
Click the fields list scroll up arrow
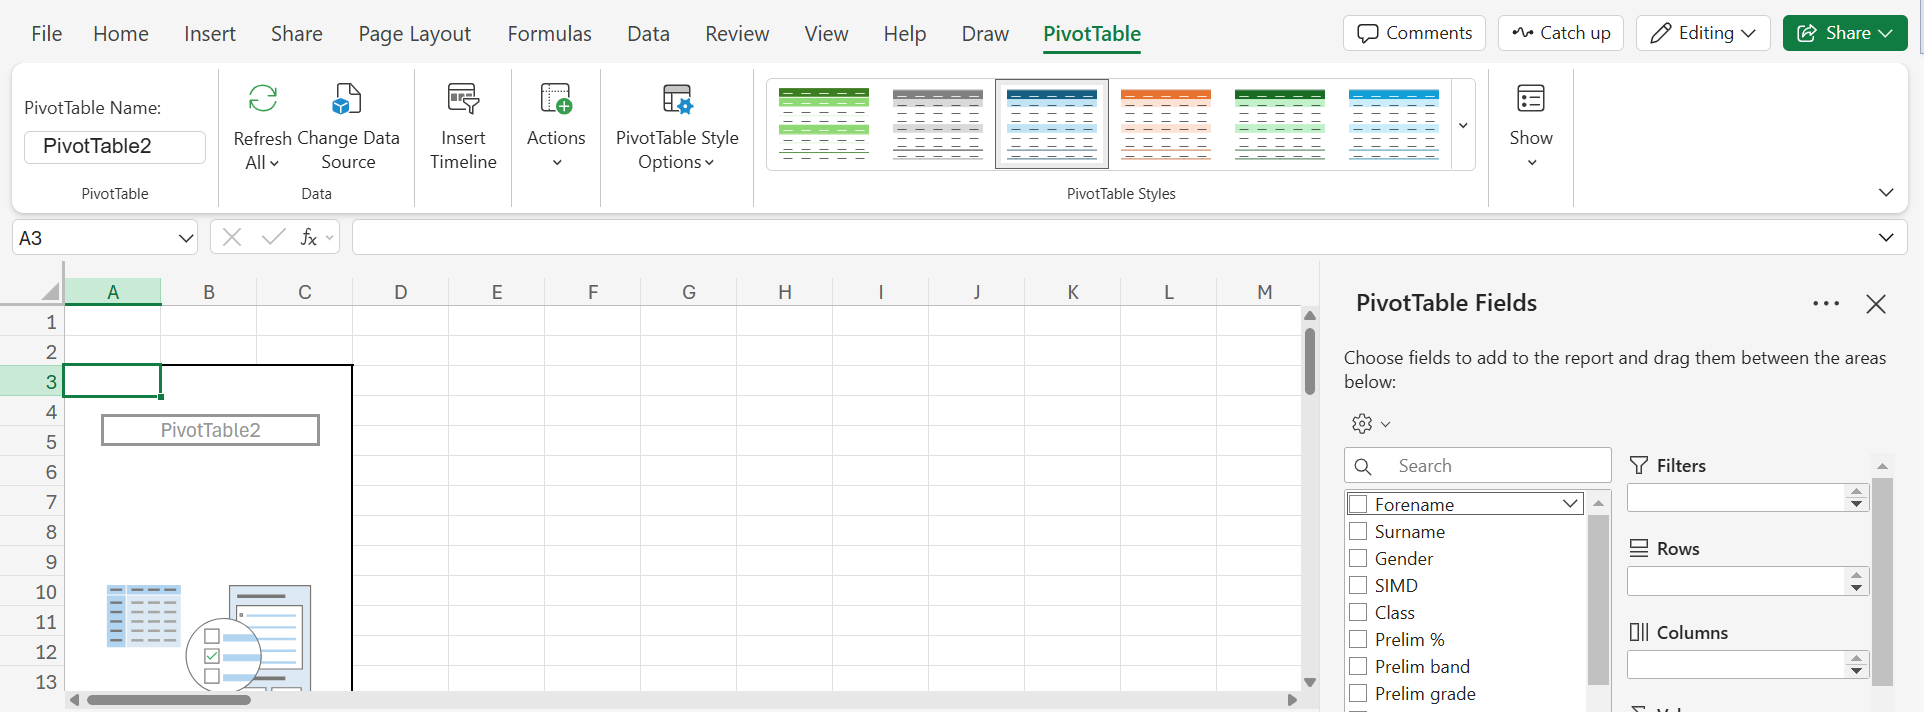(x=1598, y=503)
